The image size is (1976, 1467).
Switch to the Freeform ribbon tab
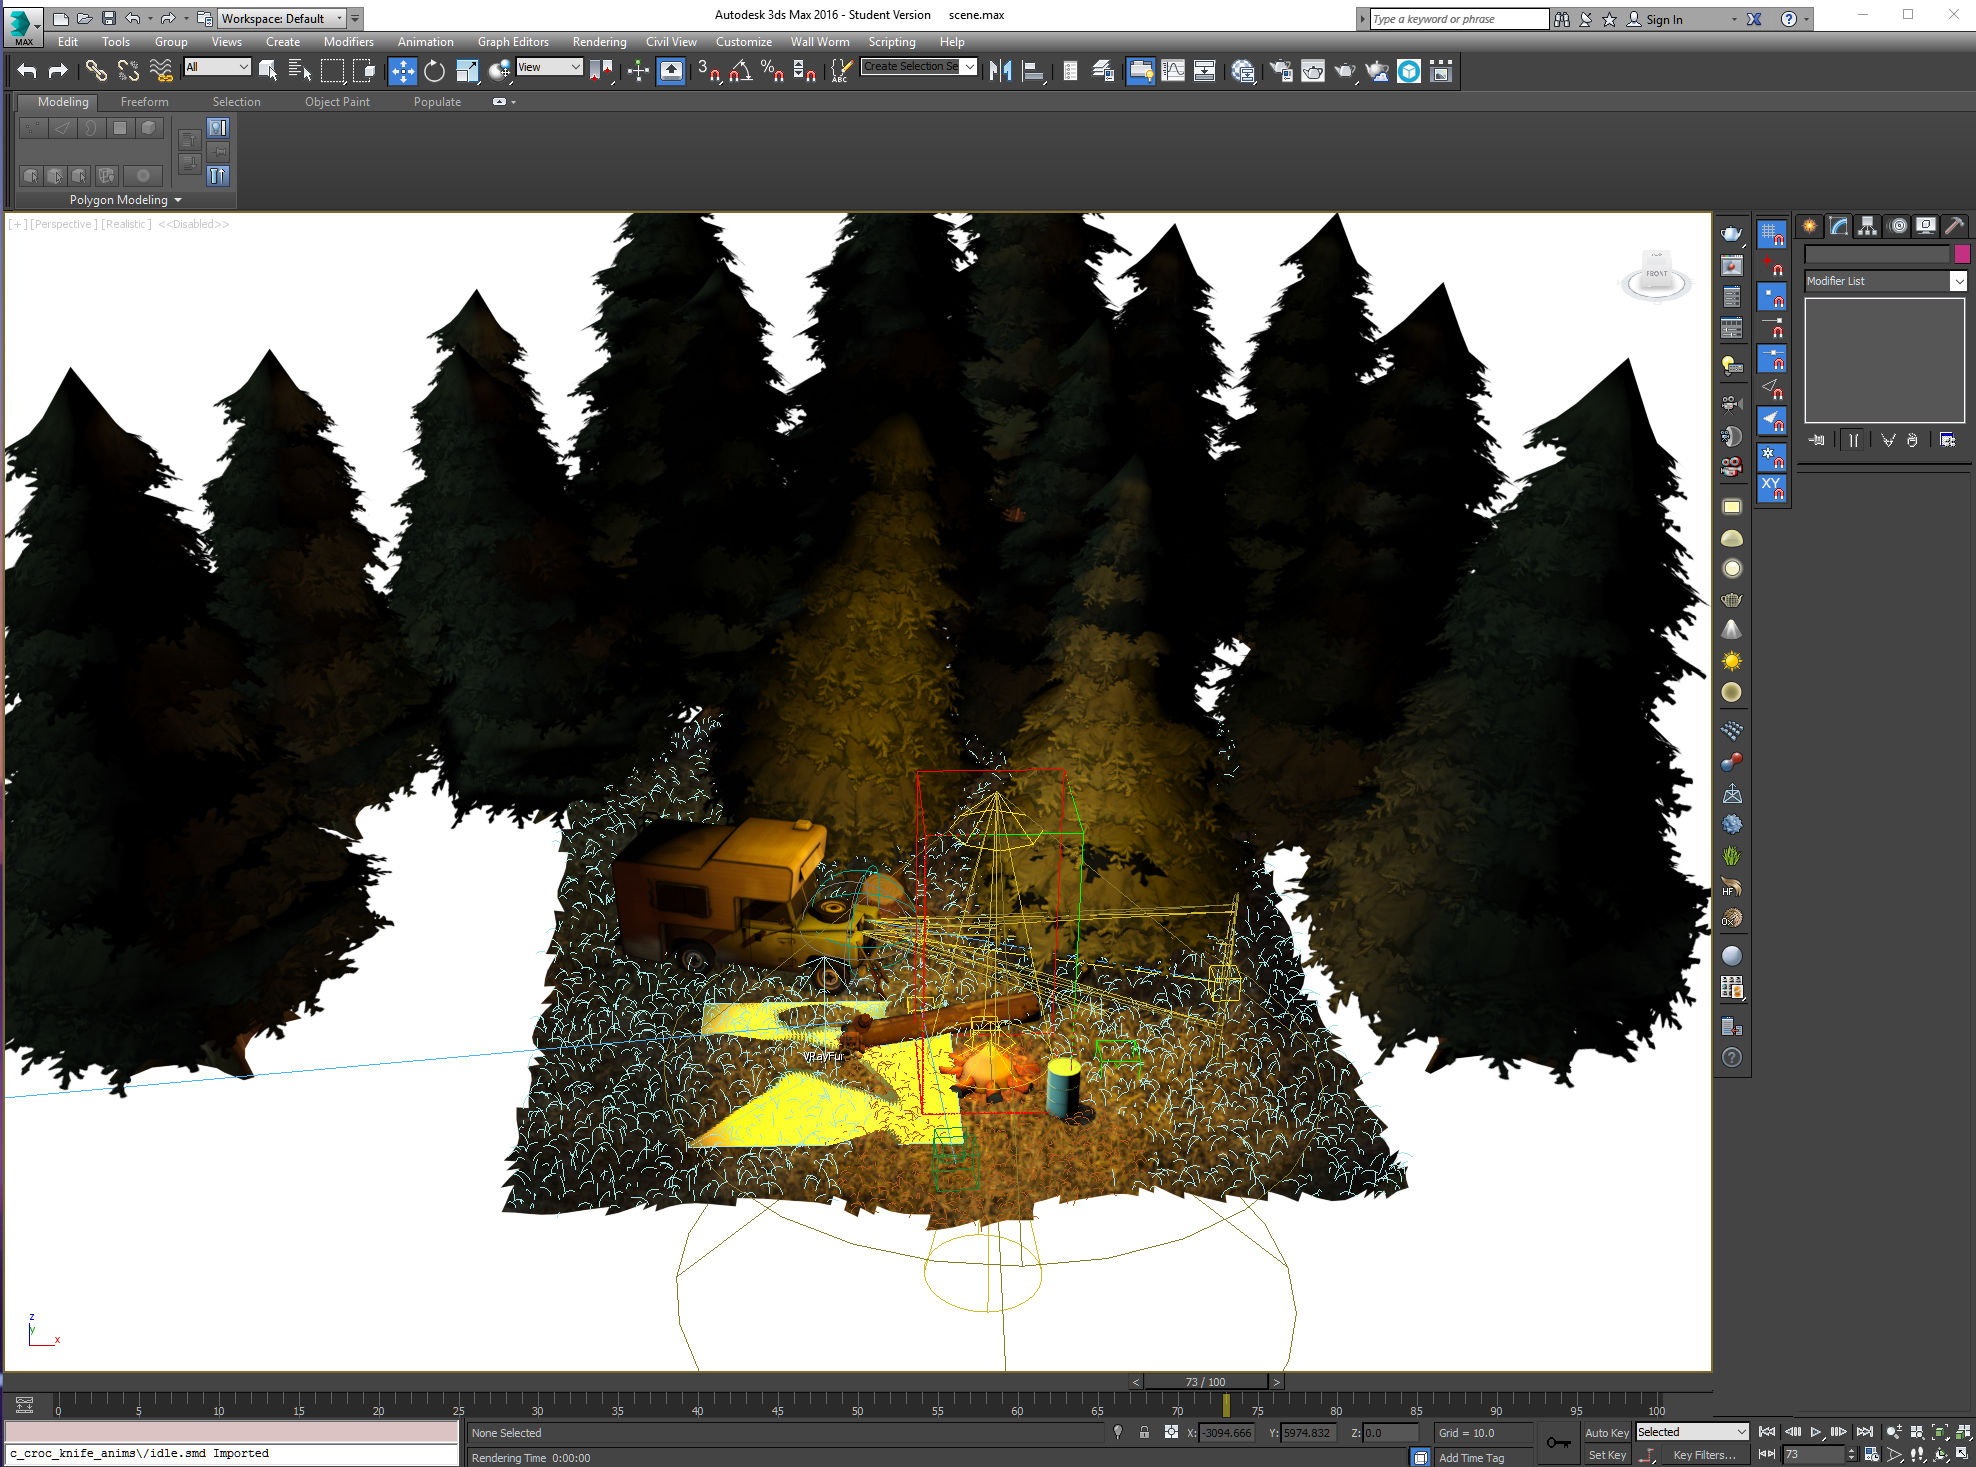145,102
